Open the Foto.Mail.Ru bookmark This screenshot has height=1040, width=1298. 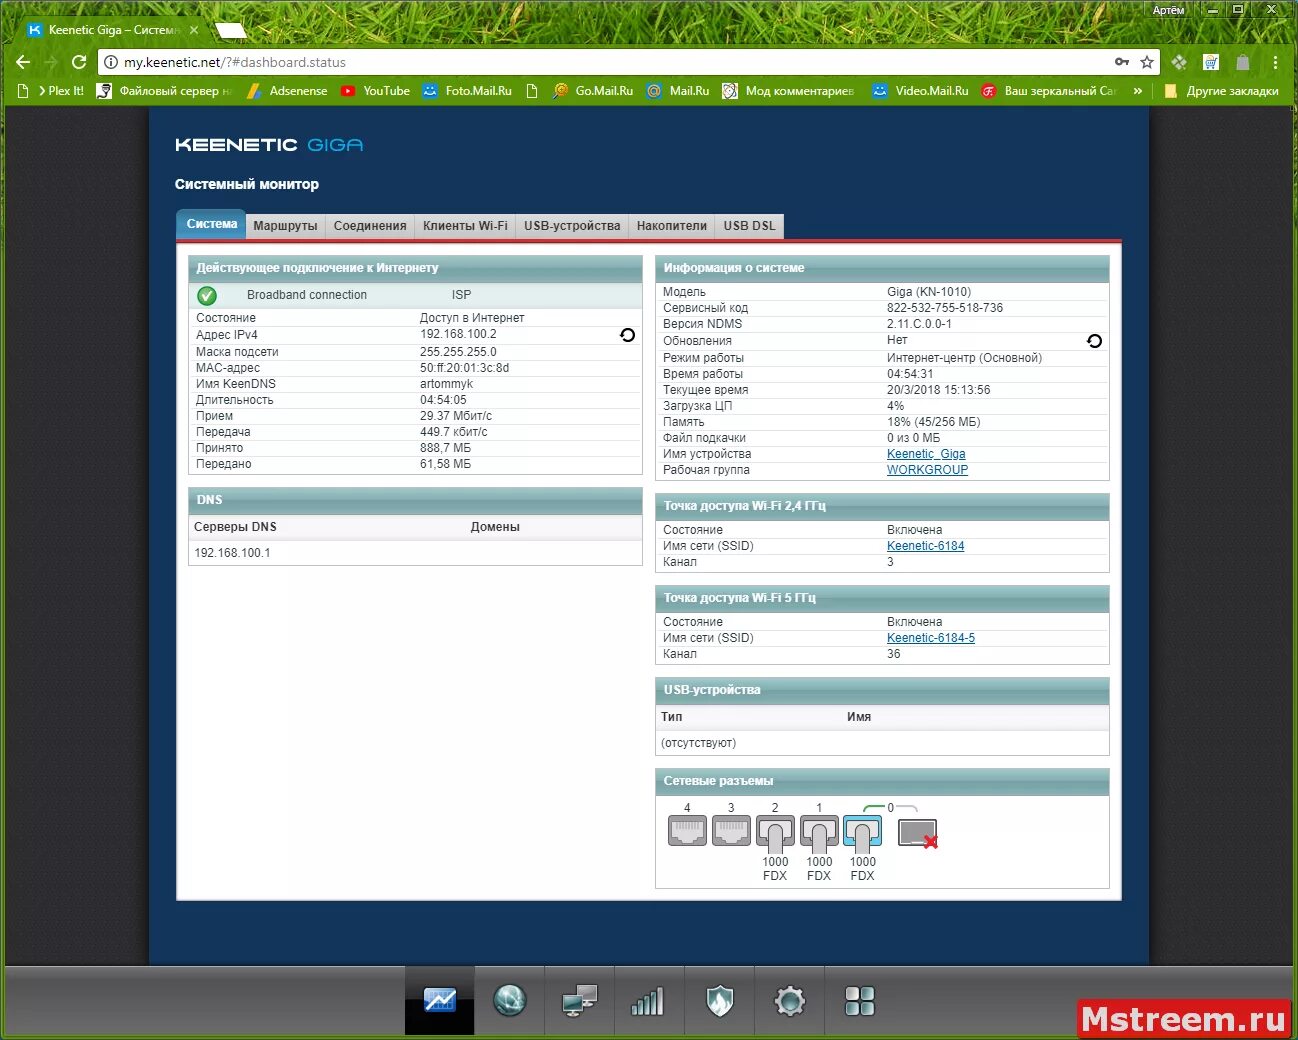coord(467,91)
